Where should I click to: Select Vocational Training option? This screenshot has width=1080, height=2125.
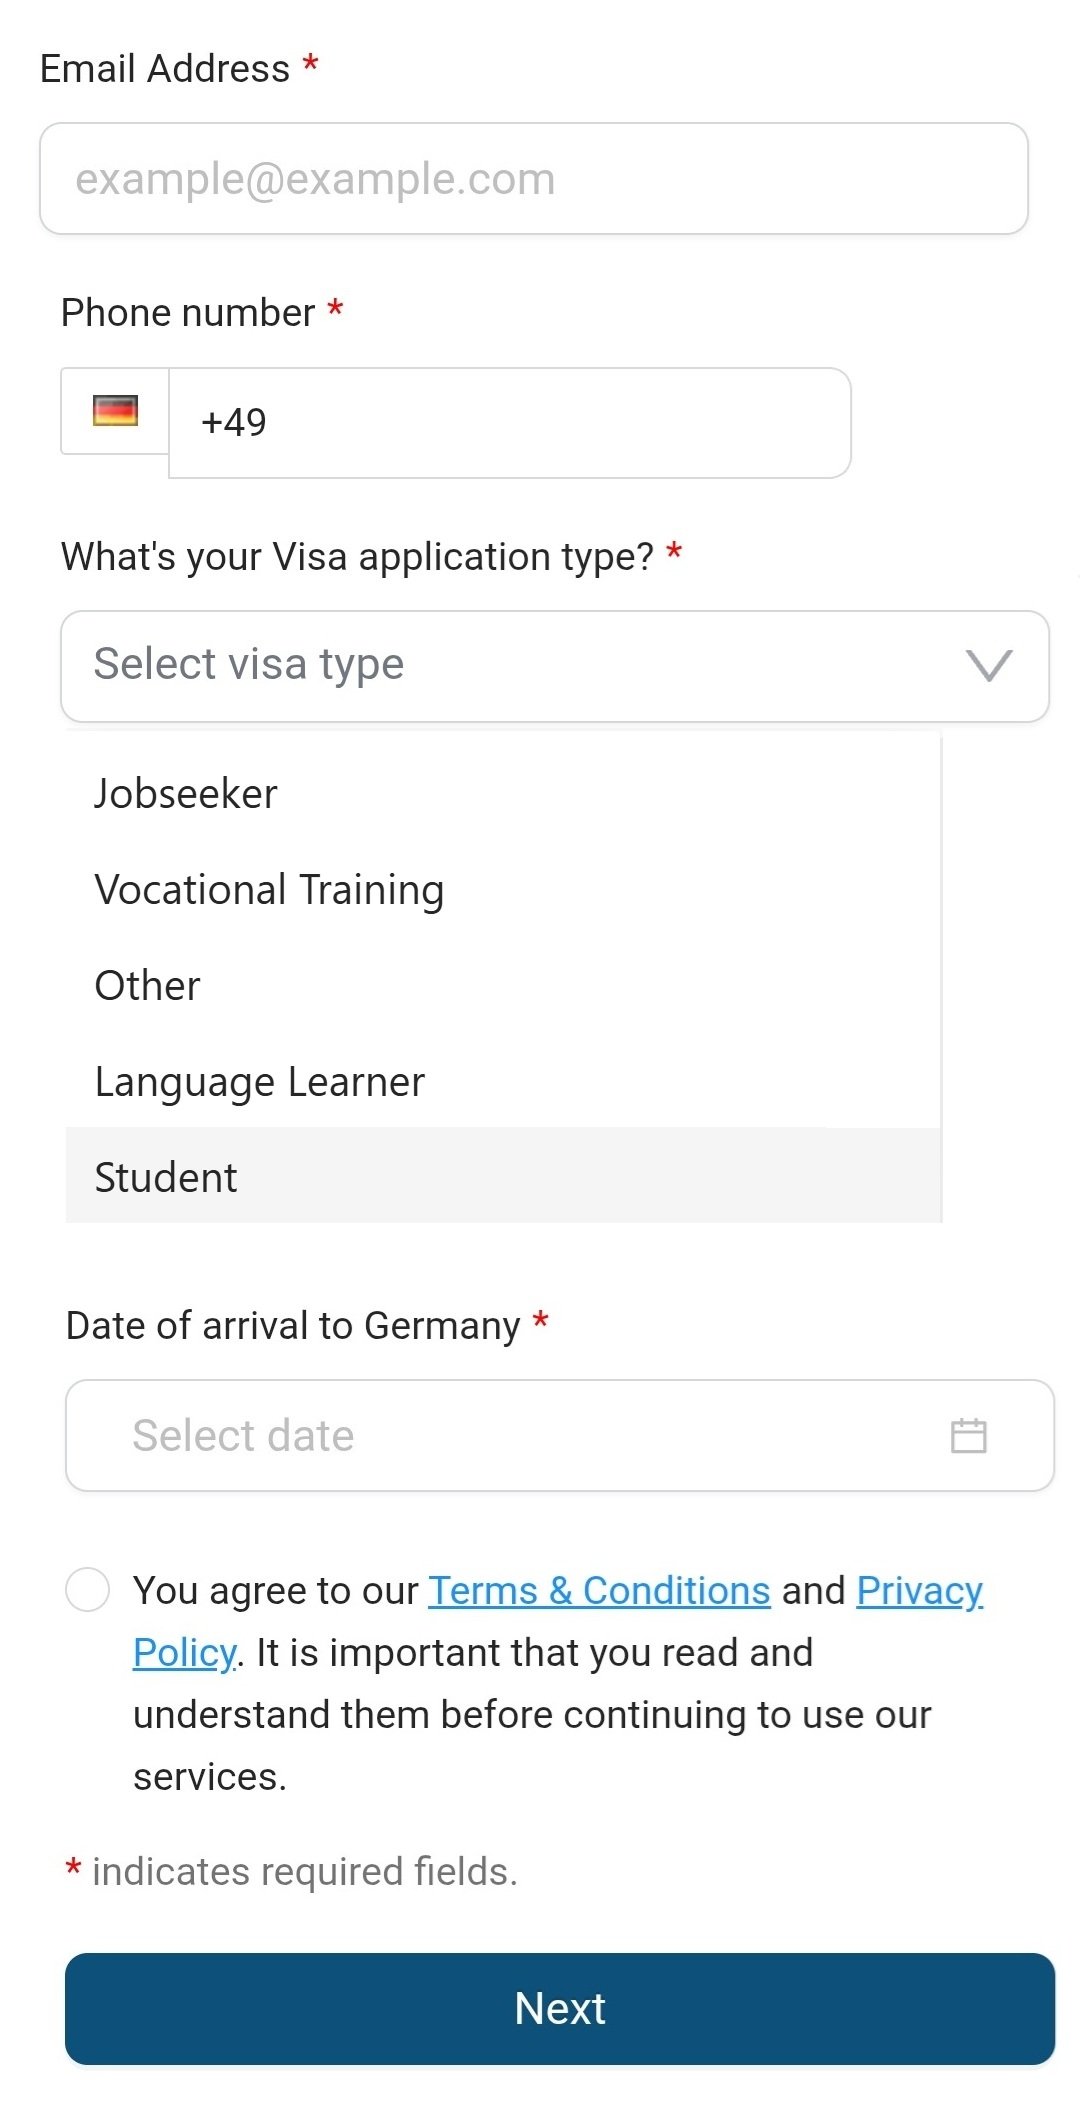[503, 890]
